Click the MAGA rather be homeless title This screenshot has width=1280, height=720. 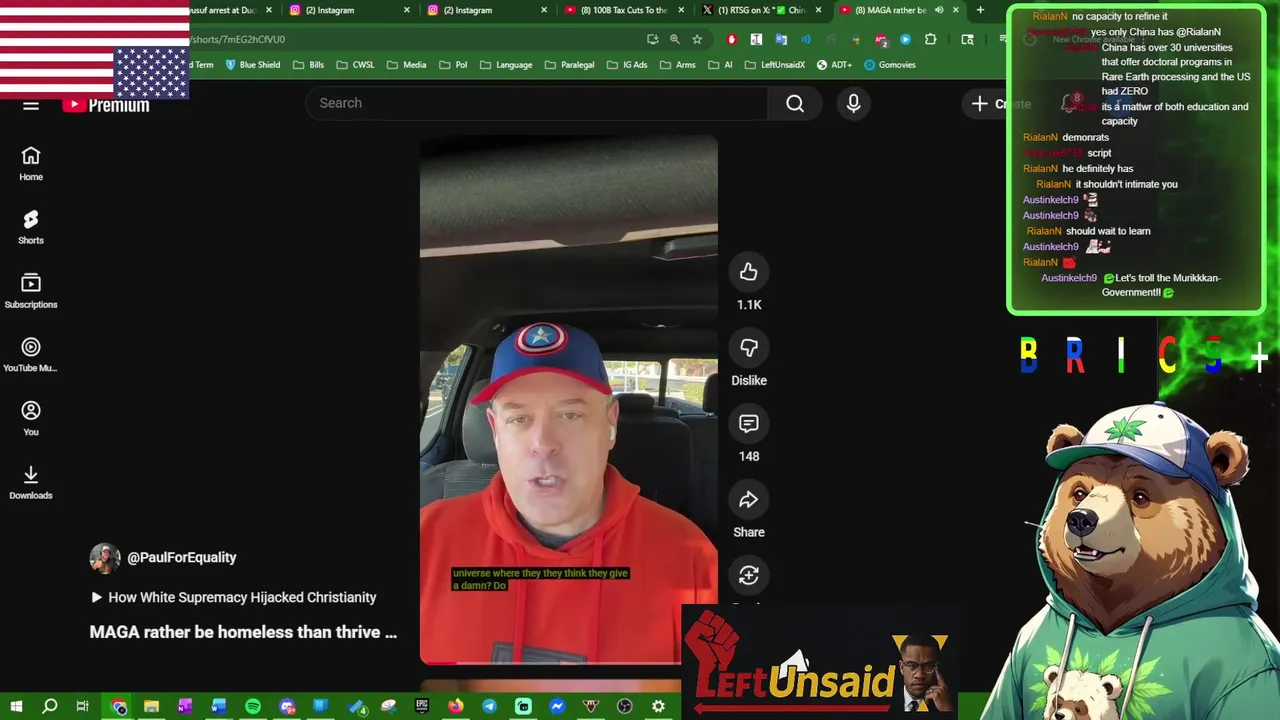243,632
